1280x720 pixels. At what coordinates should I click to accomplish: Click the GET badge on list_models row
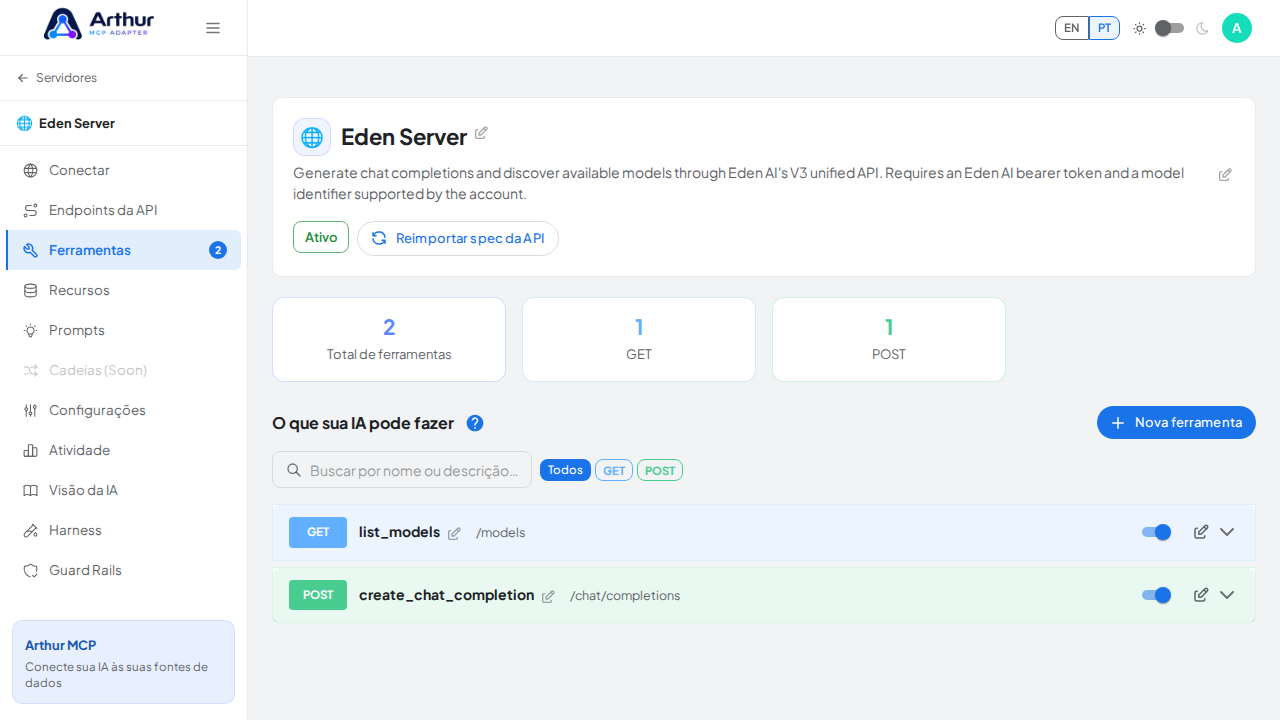click(318, 532)
